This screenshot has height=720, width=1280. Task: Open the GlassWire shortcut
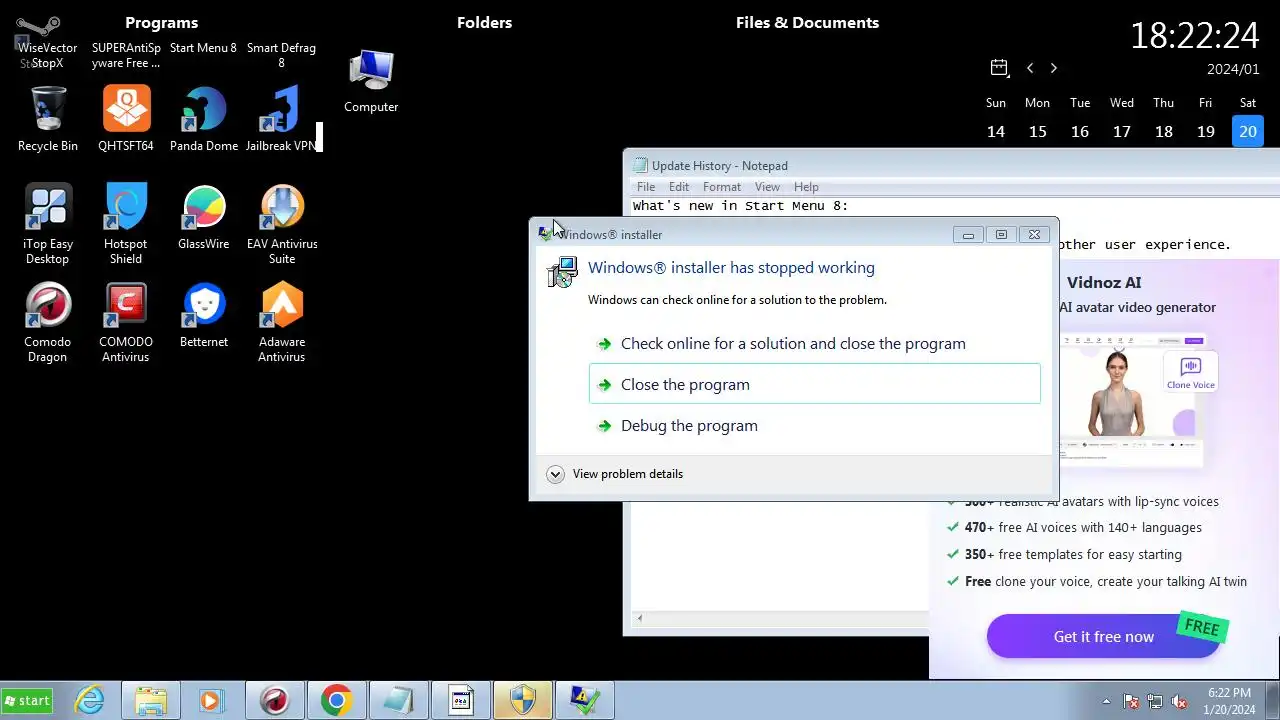204,217
